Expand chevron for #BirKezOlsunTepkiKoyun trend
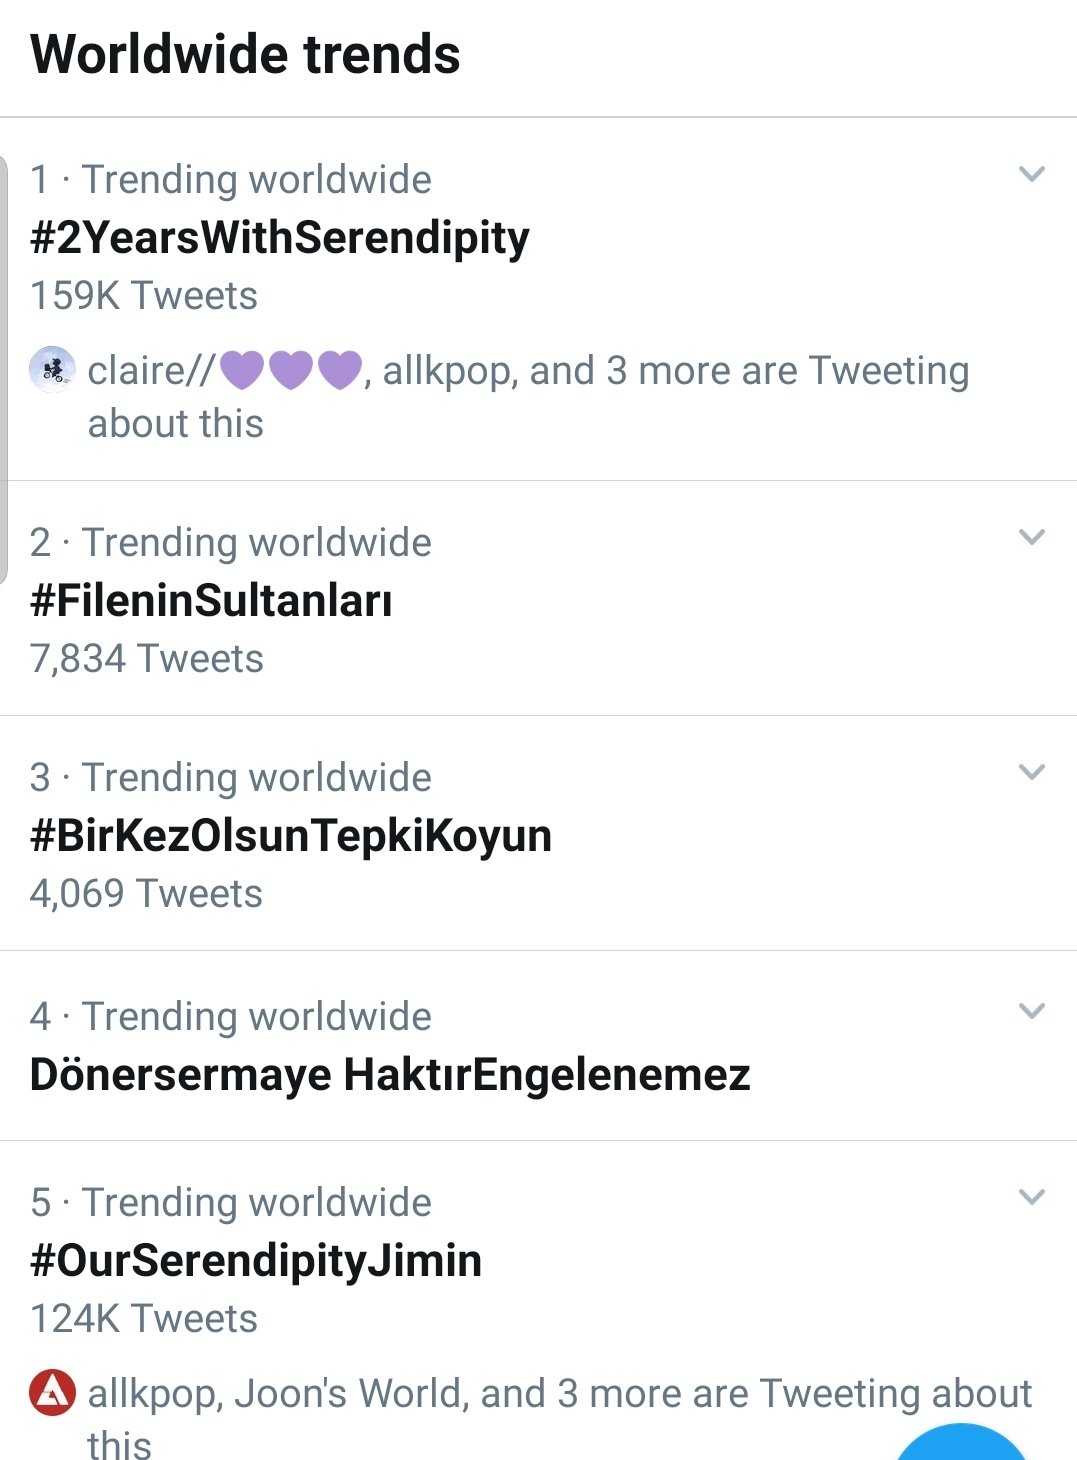1077x1460 pixels. pos(1031,772)
